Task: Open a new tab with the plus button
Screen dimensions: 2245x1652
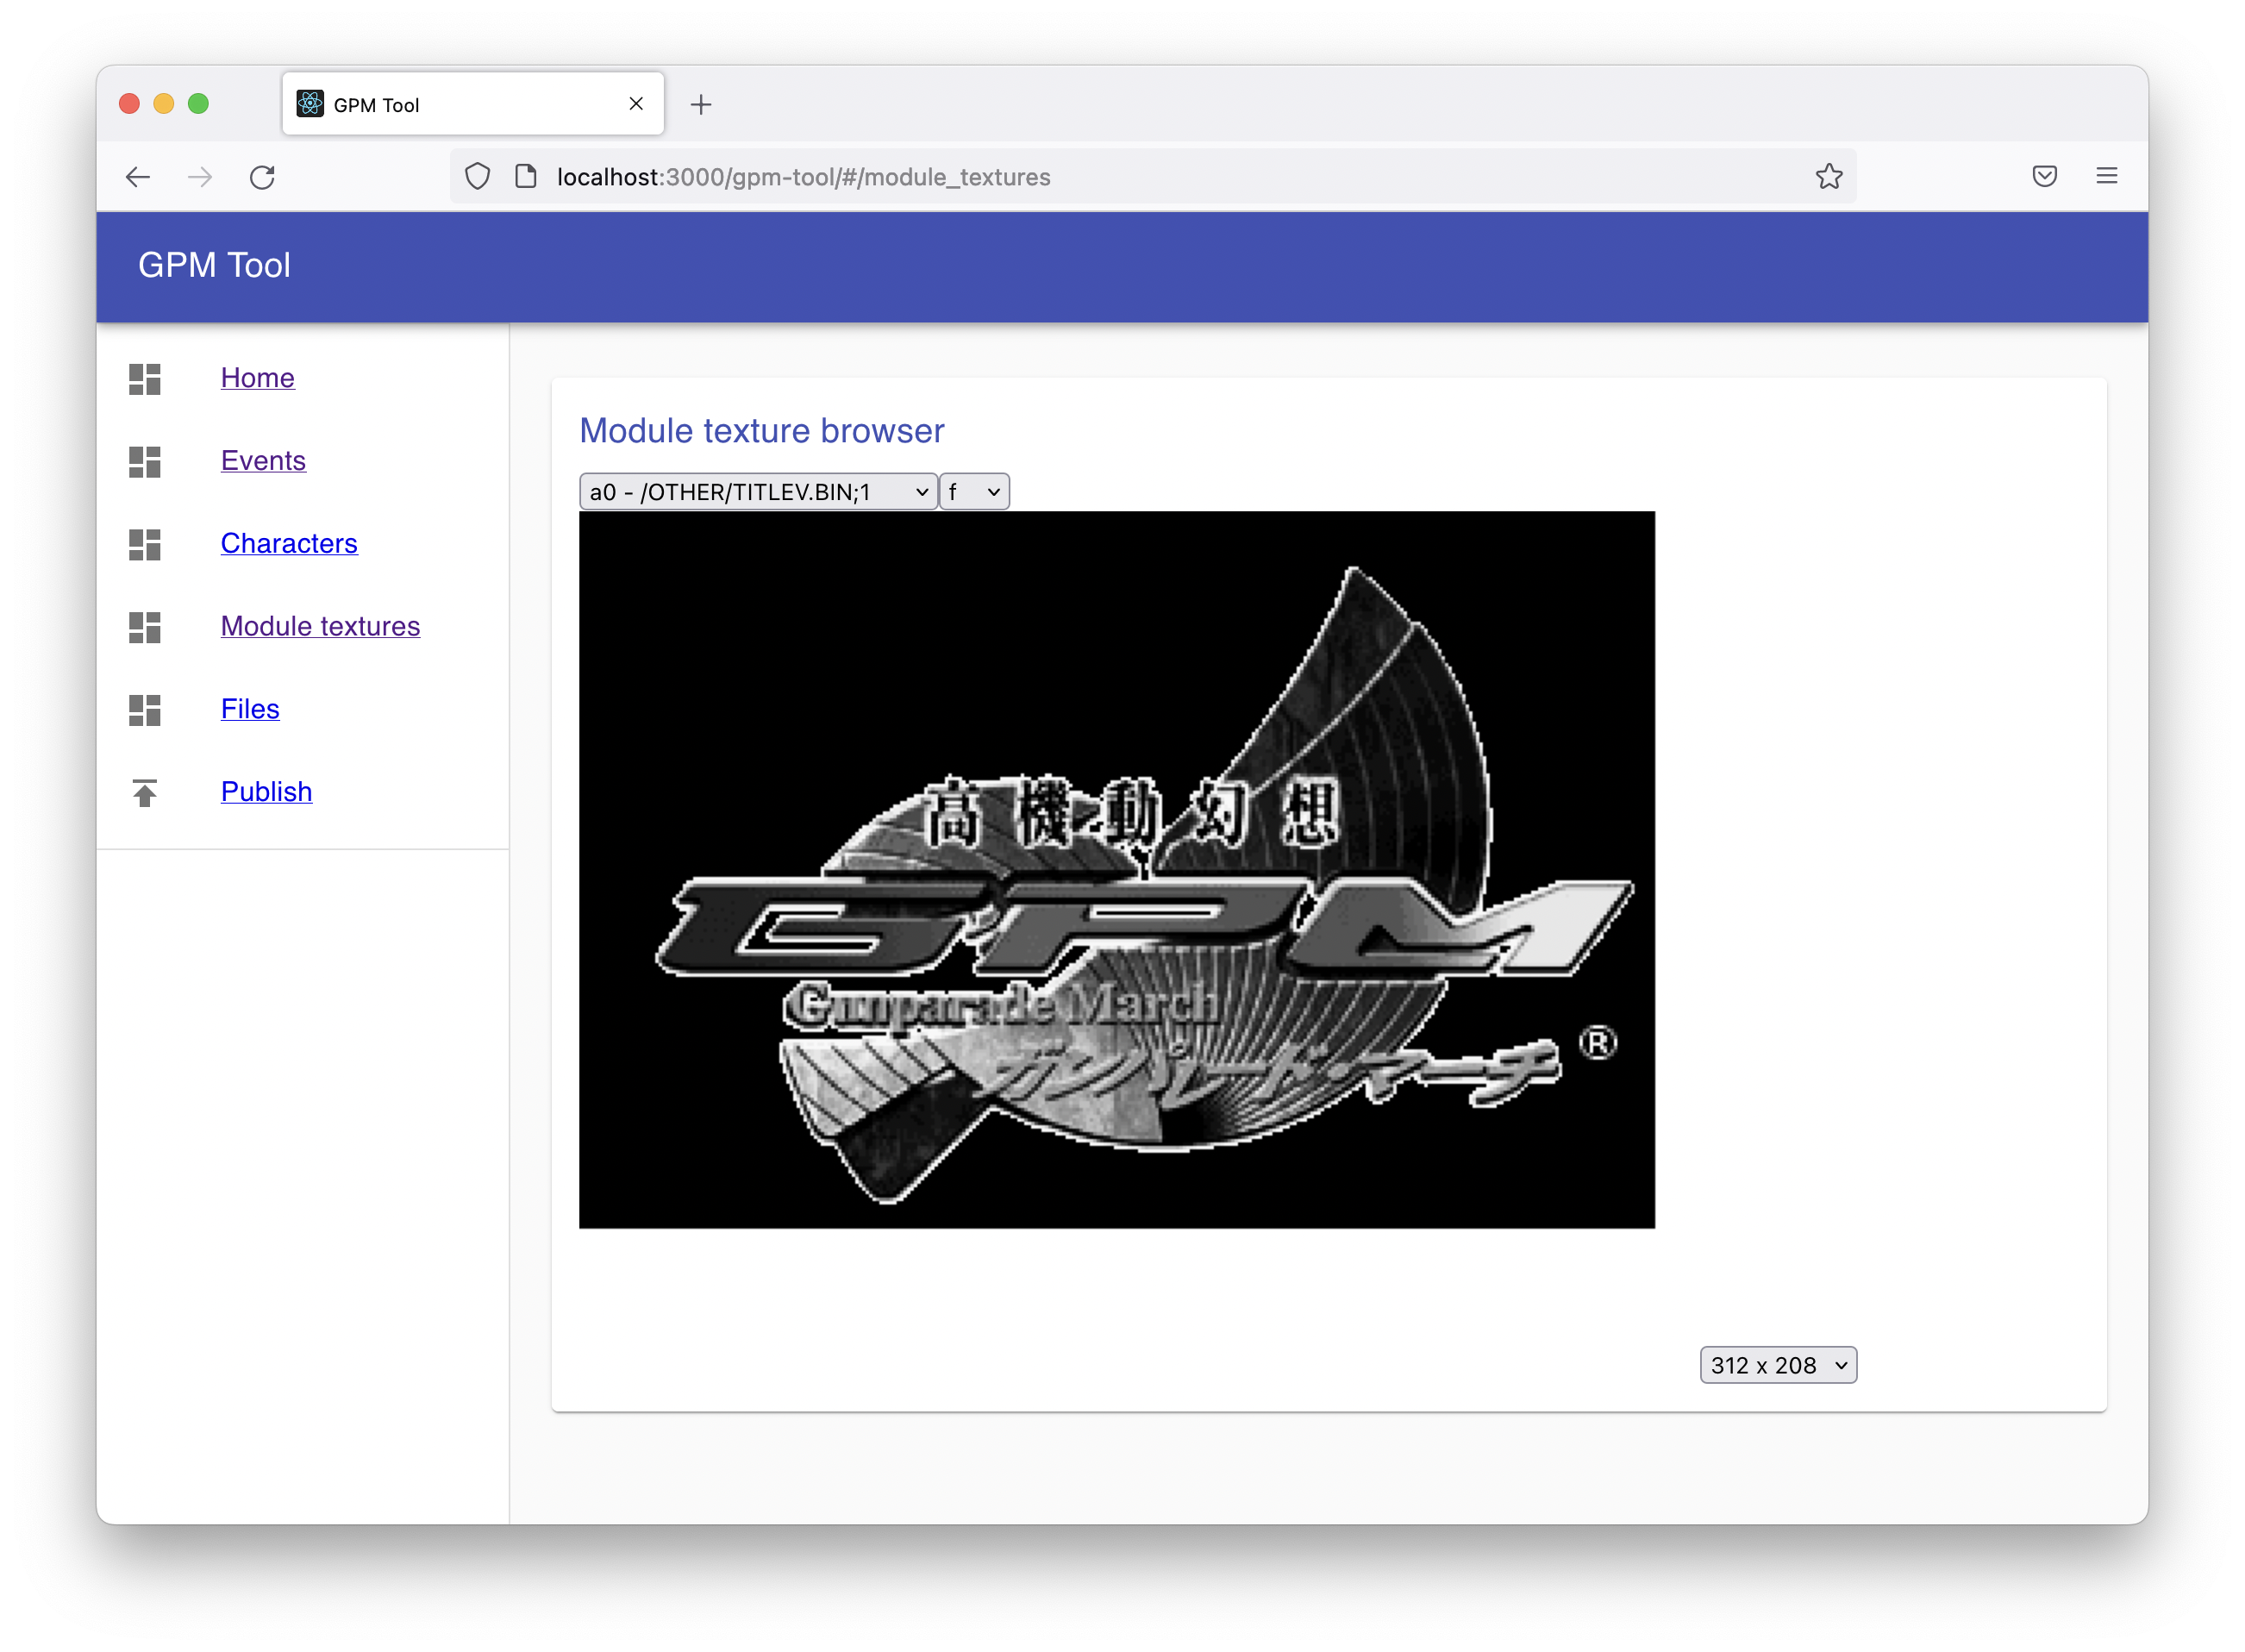Action: coord(701,104)
